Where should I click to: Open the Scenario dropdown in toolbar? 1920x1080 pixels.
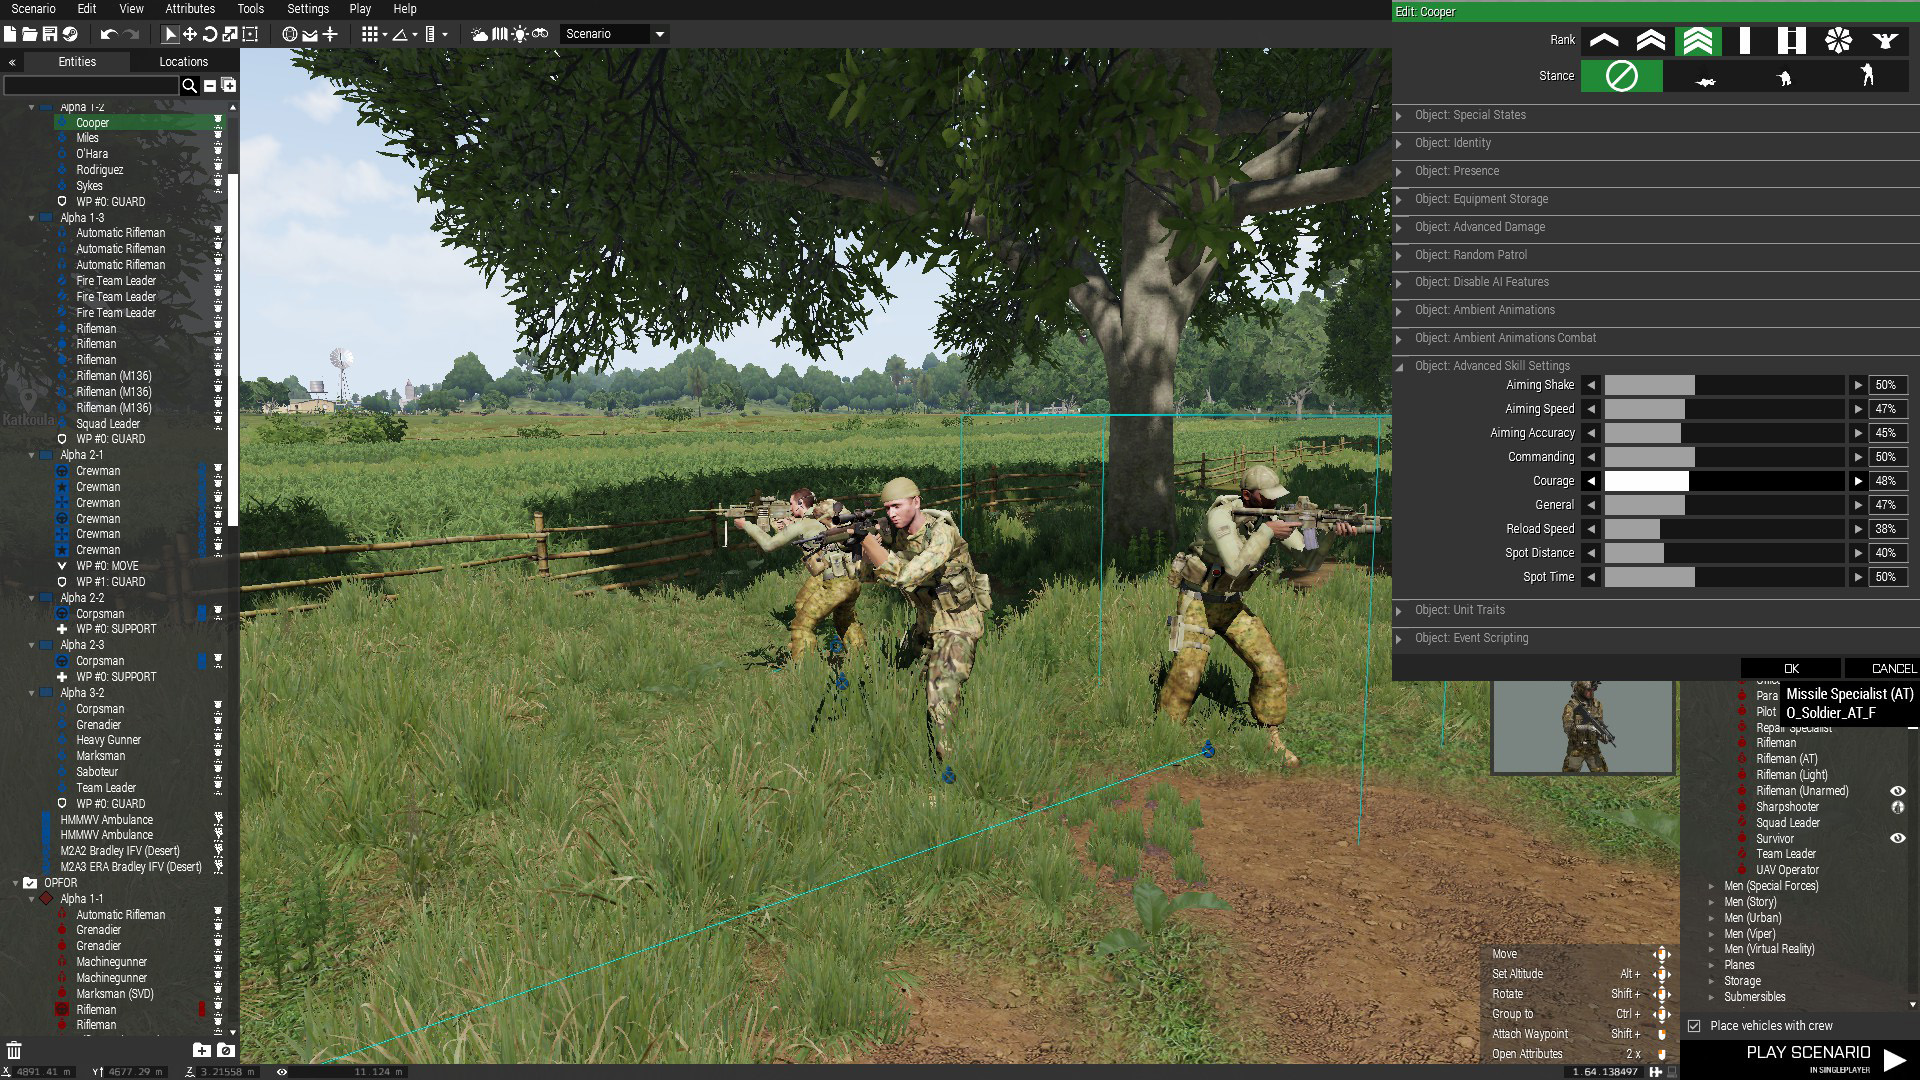pyautogui.click(x=660, y=34)
